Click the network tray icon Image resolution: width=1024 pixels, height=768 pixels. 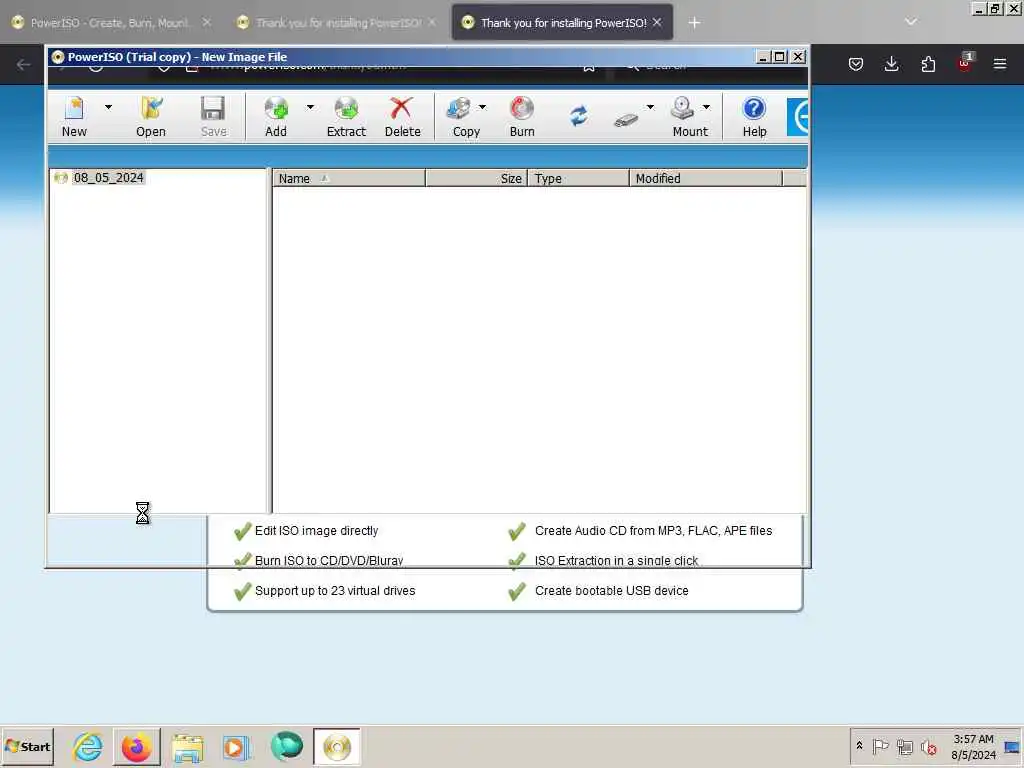coord(904,746)
